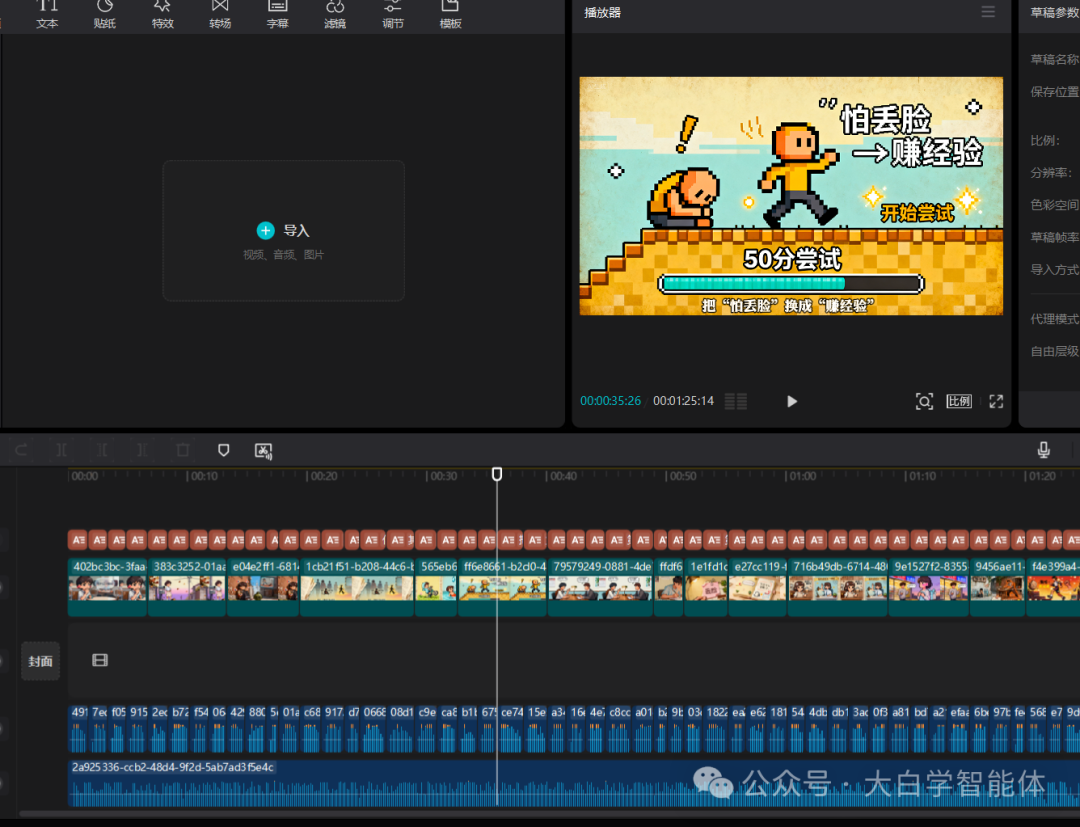Screen dimensions: 1080x827
Task: Click the current timecode 00:00:35:26
Action: click(x=610, y=401)
